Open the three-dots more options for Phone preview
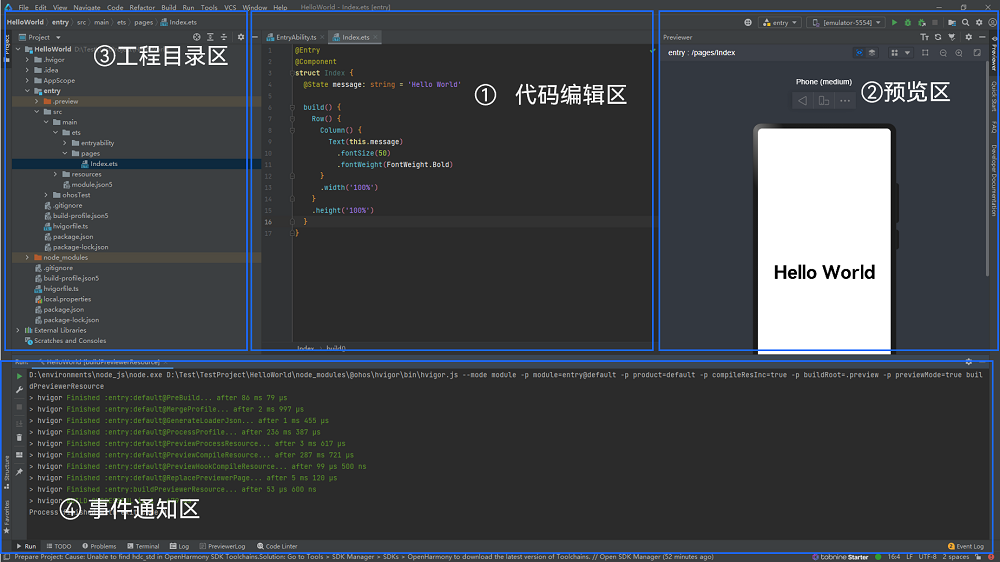The height and width of the screenshot is (562, 1000). 845,101
